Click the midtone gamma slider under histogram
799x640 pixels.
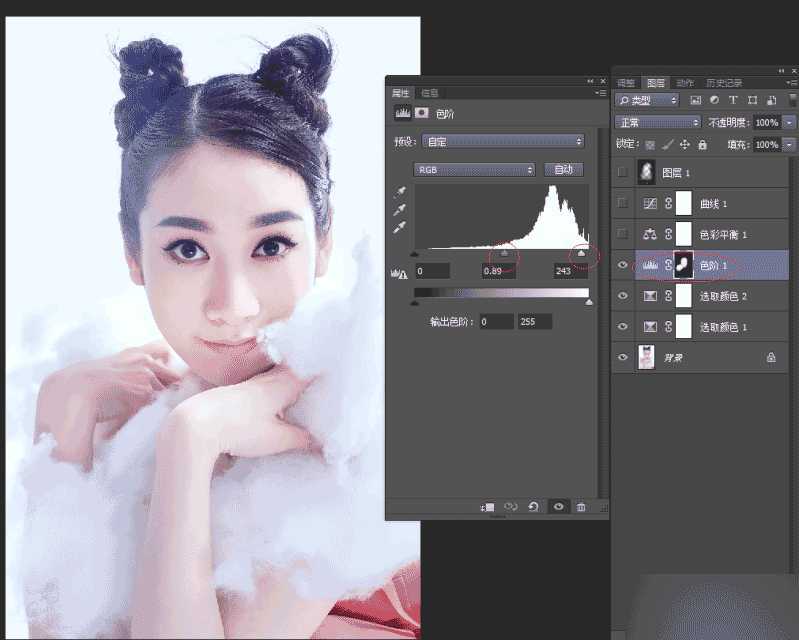click(504, 252)
